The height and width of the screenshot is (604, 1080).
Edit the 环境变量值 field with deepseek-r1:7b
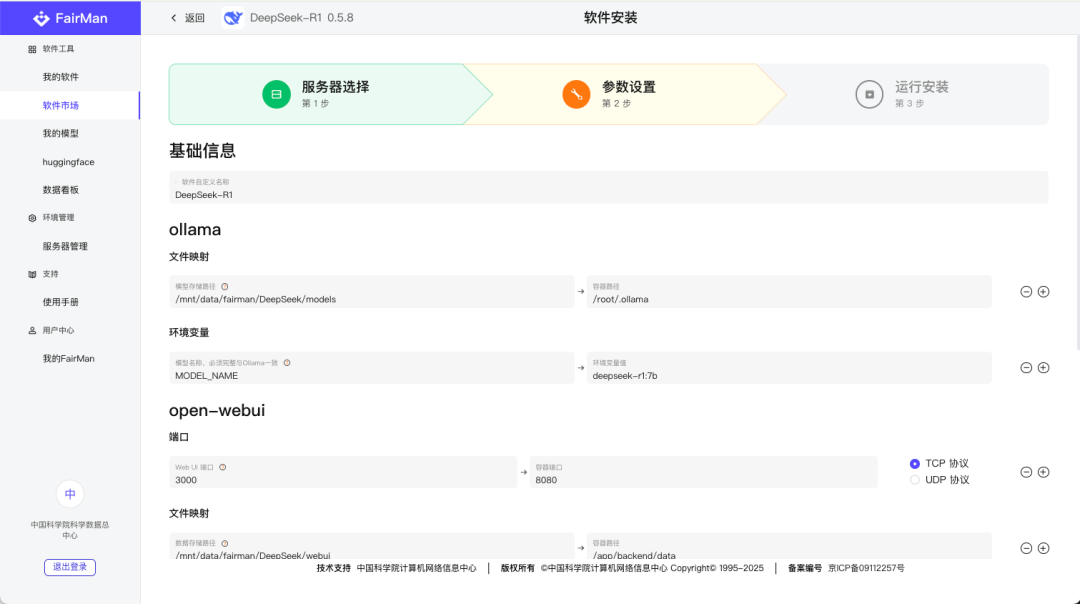point(789,368)
